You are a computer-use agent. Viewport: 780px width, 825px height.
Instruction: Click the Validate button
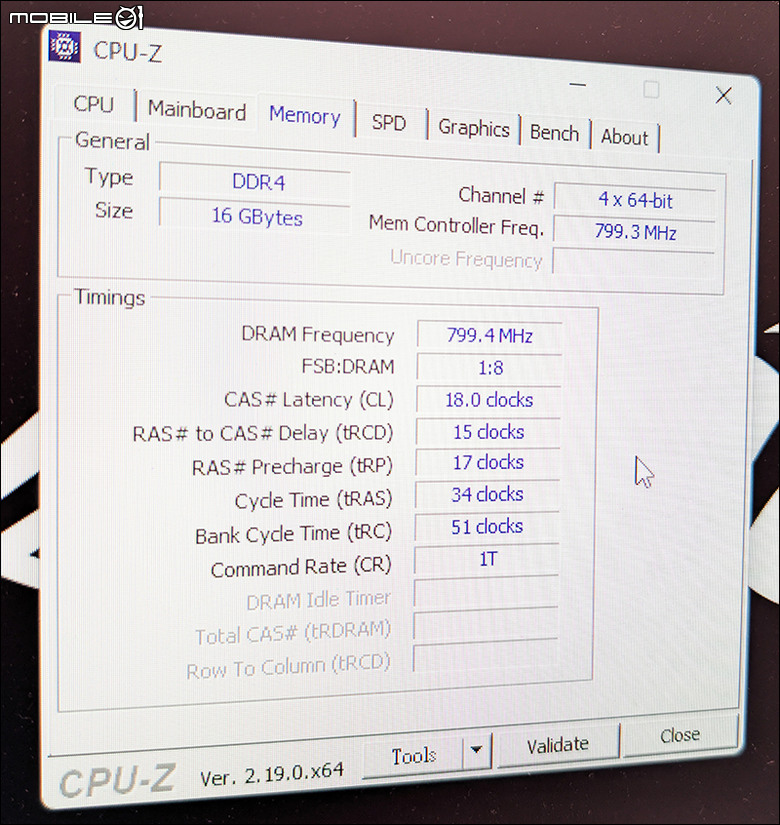tap(557, 744)
